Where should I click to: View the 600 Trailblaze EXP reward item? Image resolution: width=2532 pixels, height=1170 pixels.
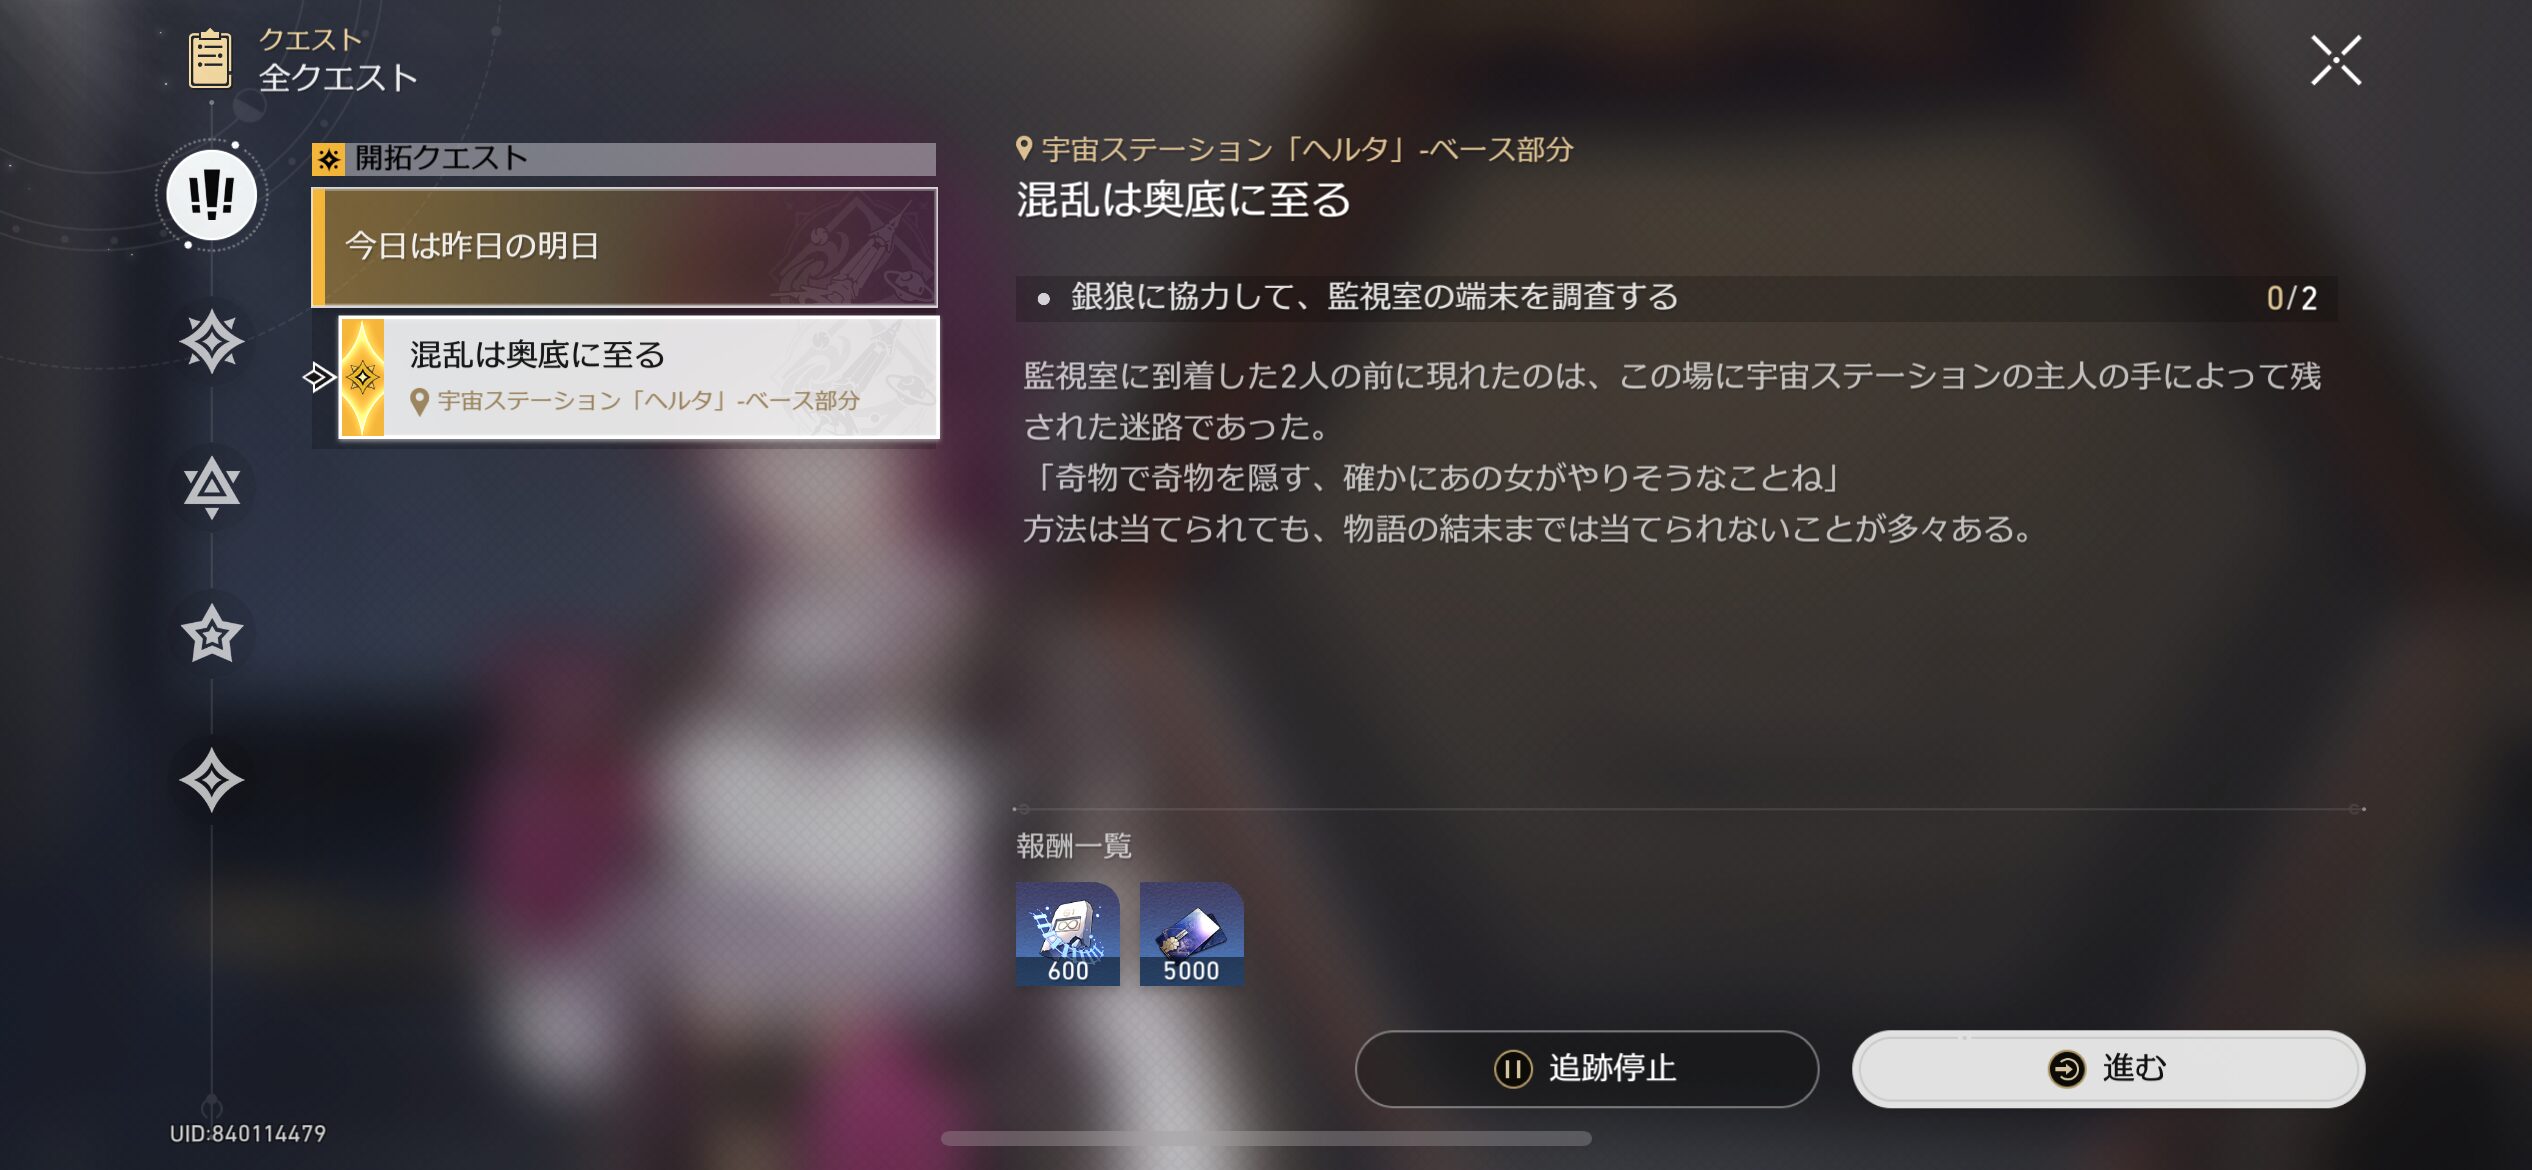(x=1068, y=934)
